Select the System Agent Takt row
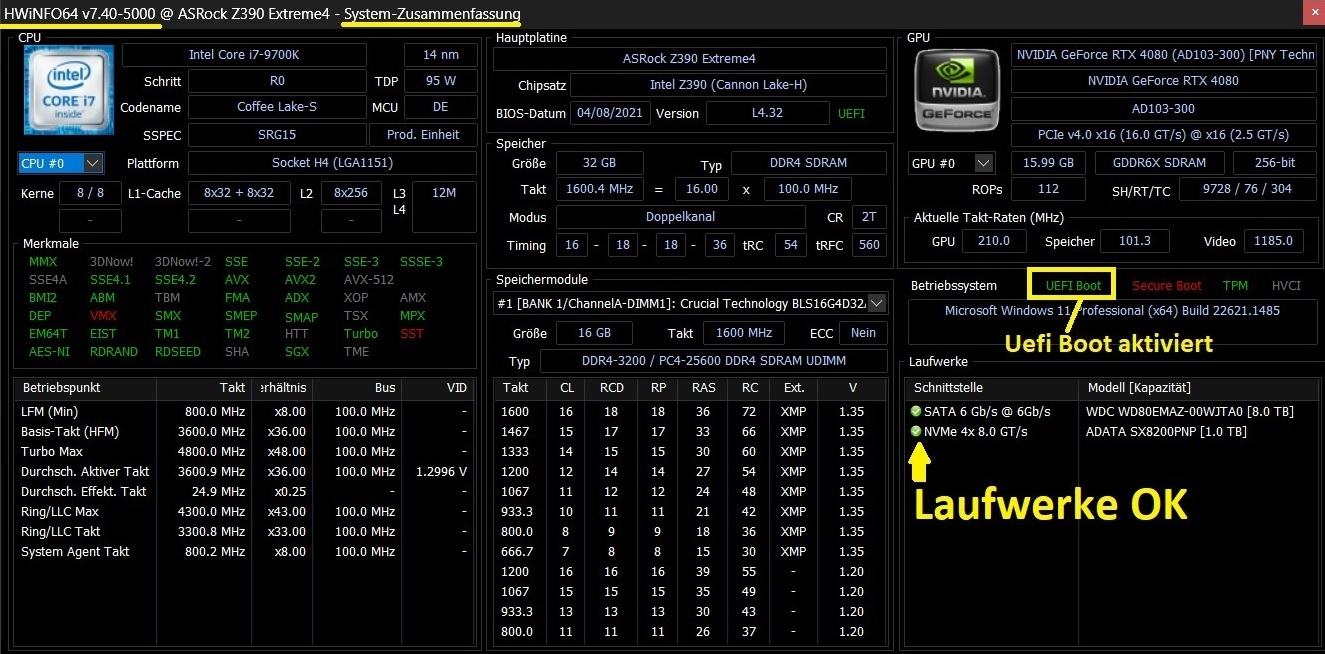The width and height of the screenshot is (1325, 654). [x=246, y=551]
